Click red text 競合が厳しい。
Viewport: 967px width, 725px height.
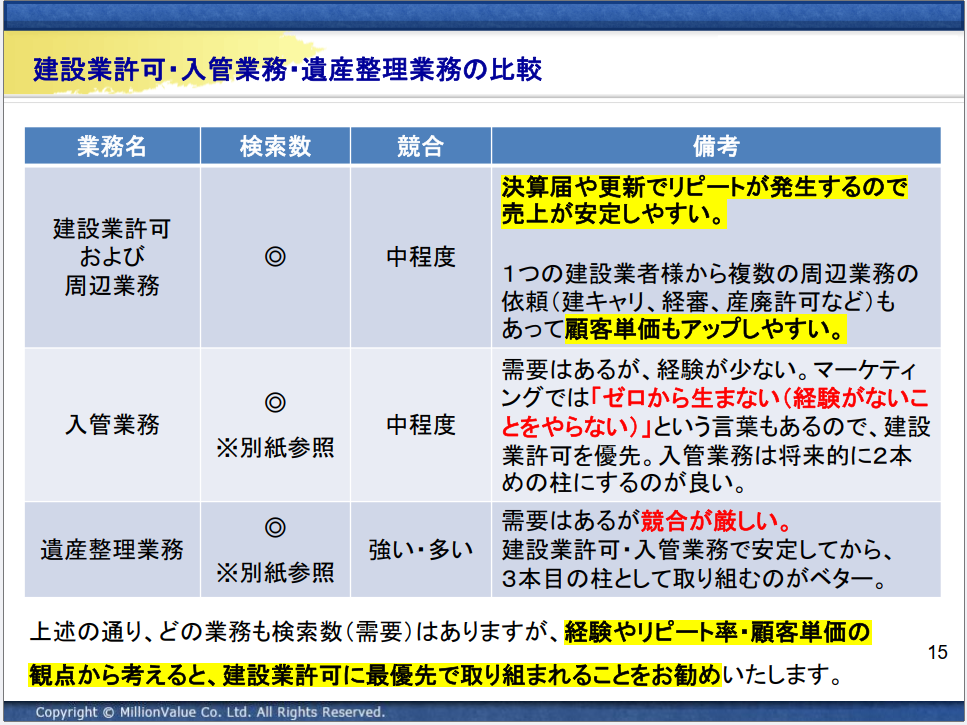coord(717,521)
